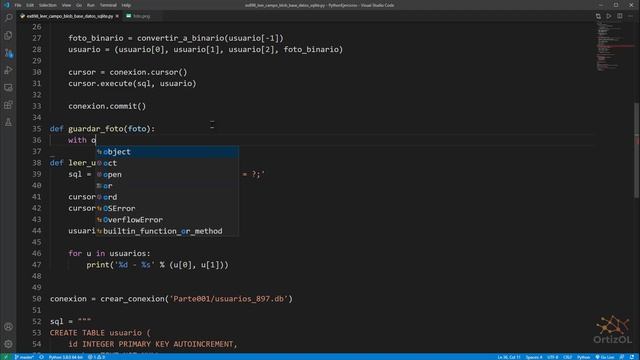Click the print statement on line 47
The height and width of the screenshot is (360, 640).
(x=157, y=265)
